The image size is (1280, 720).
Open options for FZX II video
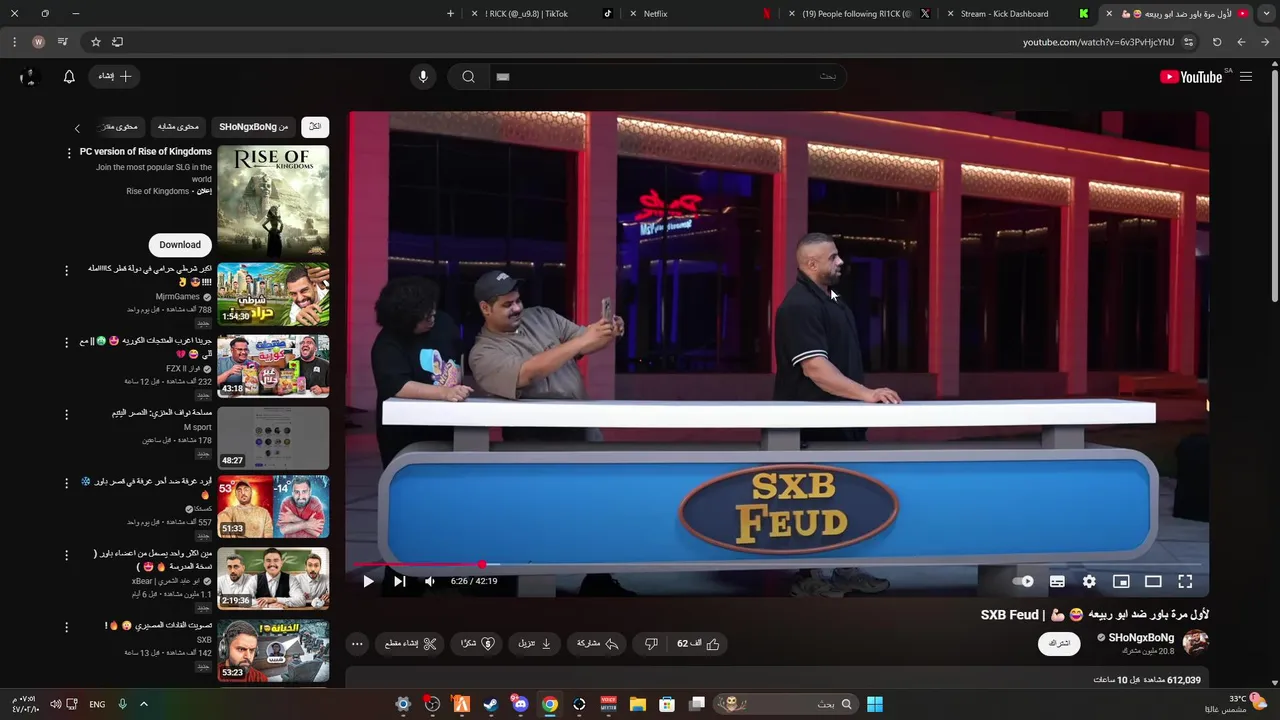67,343
